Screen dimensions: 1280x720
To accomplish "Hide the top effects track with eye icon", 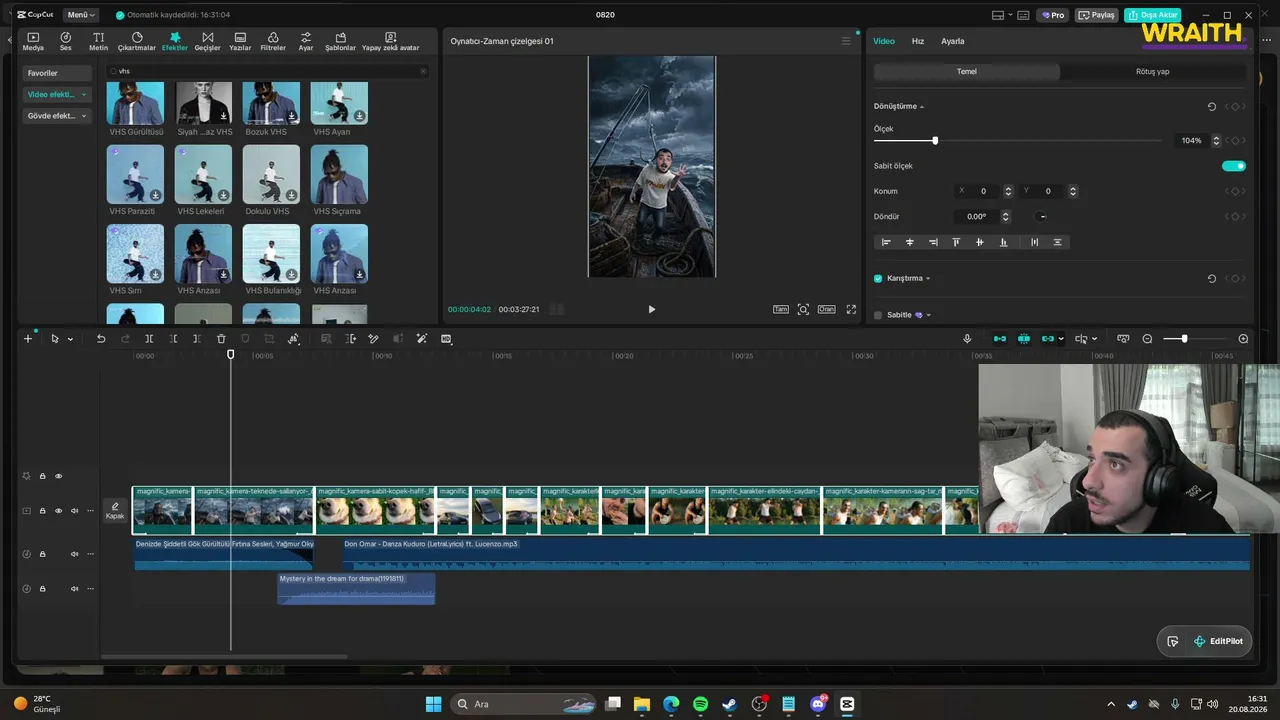I will (x=58, y=476).
